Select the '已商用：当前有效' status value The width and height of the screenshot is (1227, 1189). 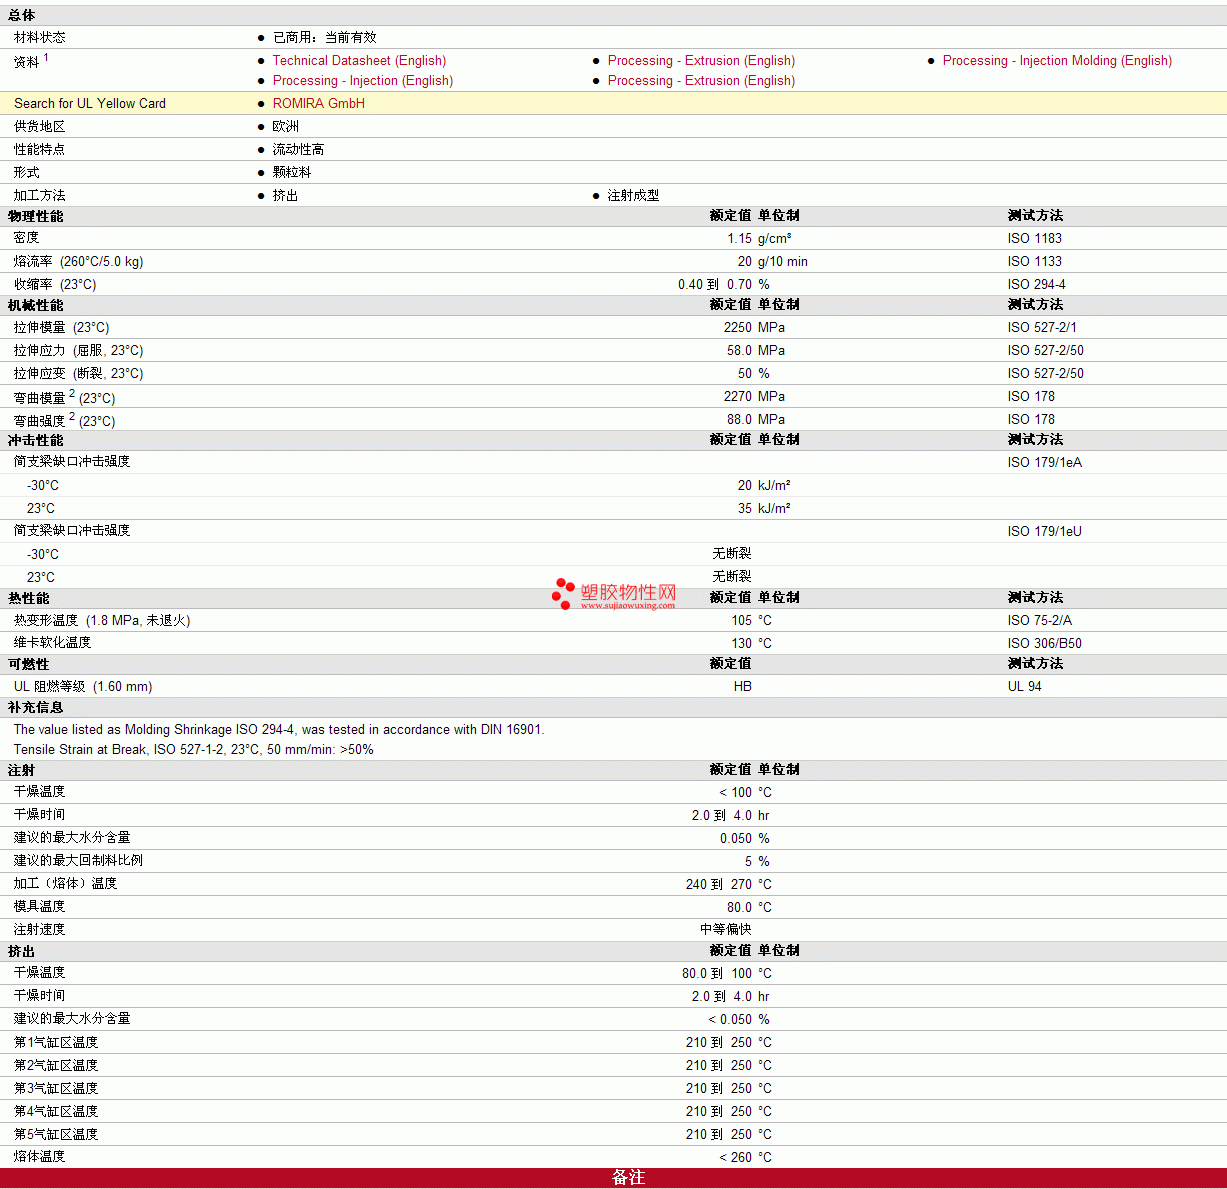pos(325,38)
